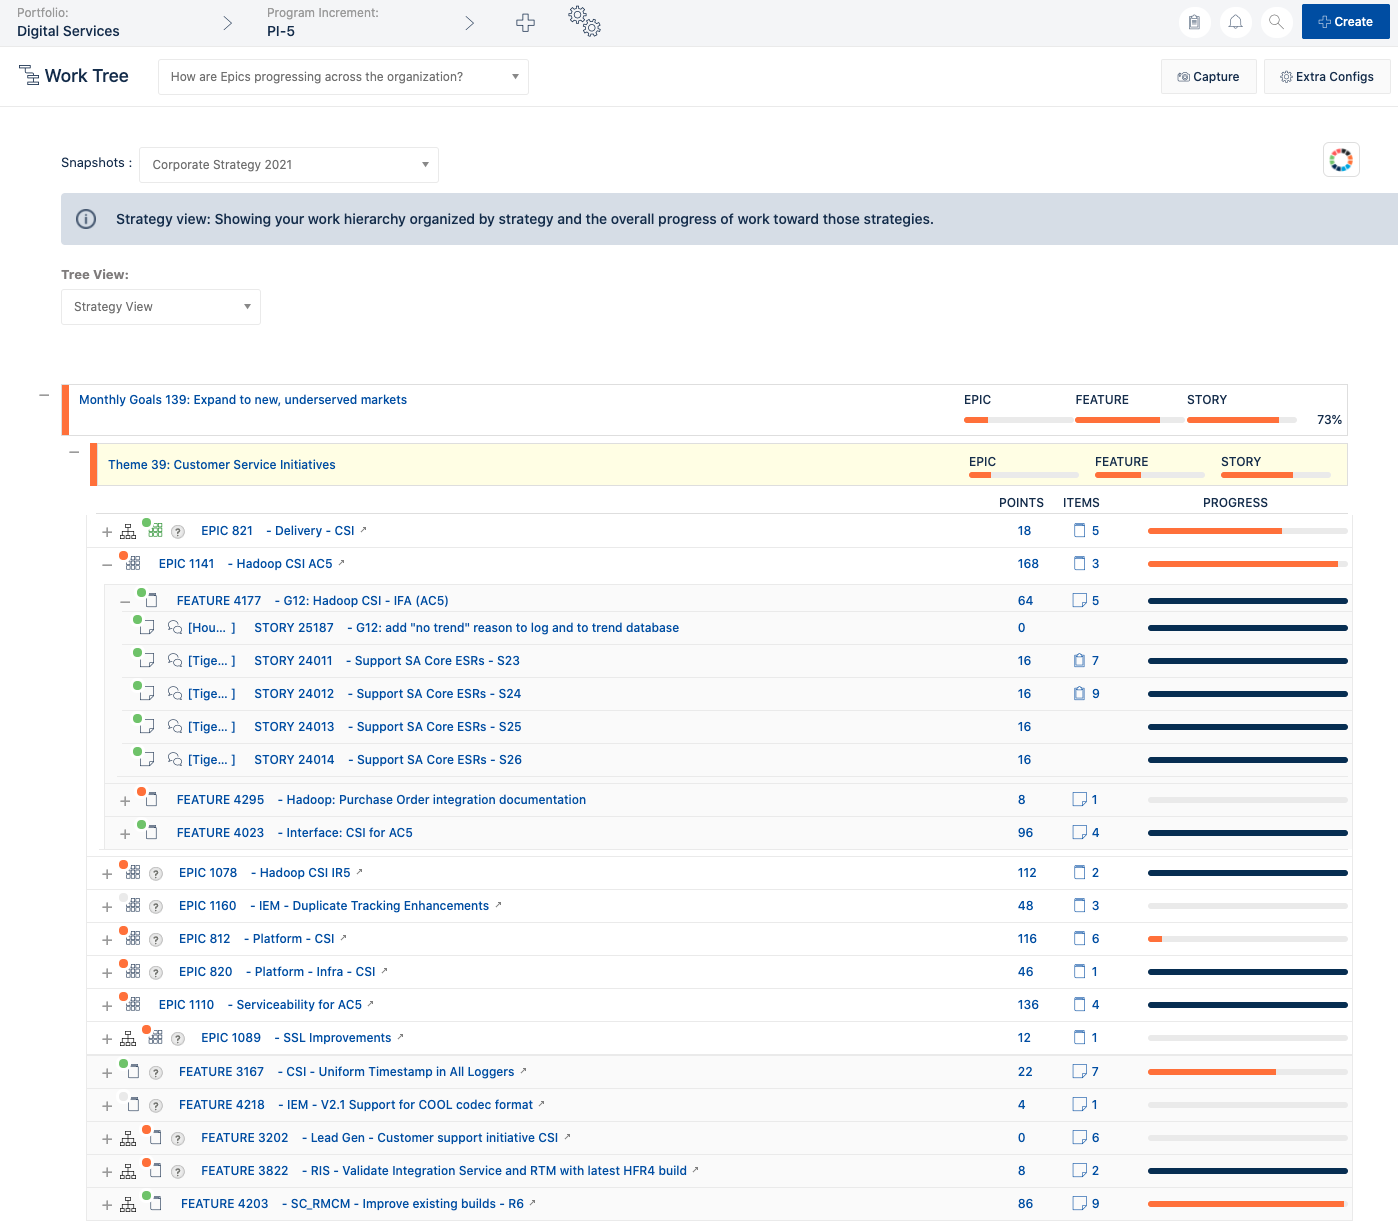Click the Create button

tap(1345, 22)
